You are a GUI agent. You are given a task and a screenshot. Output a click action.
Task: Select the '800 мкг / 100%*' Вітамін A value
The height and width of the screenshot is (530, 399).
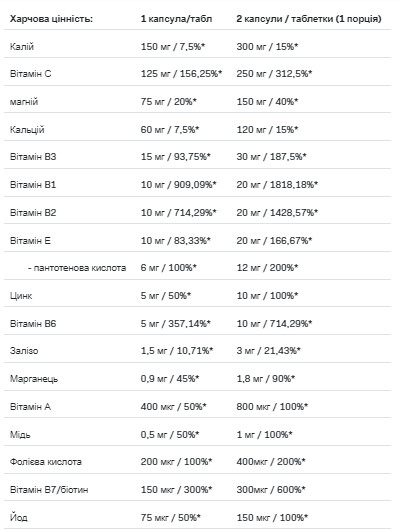272,406
